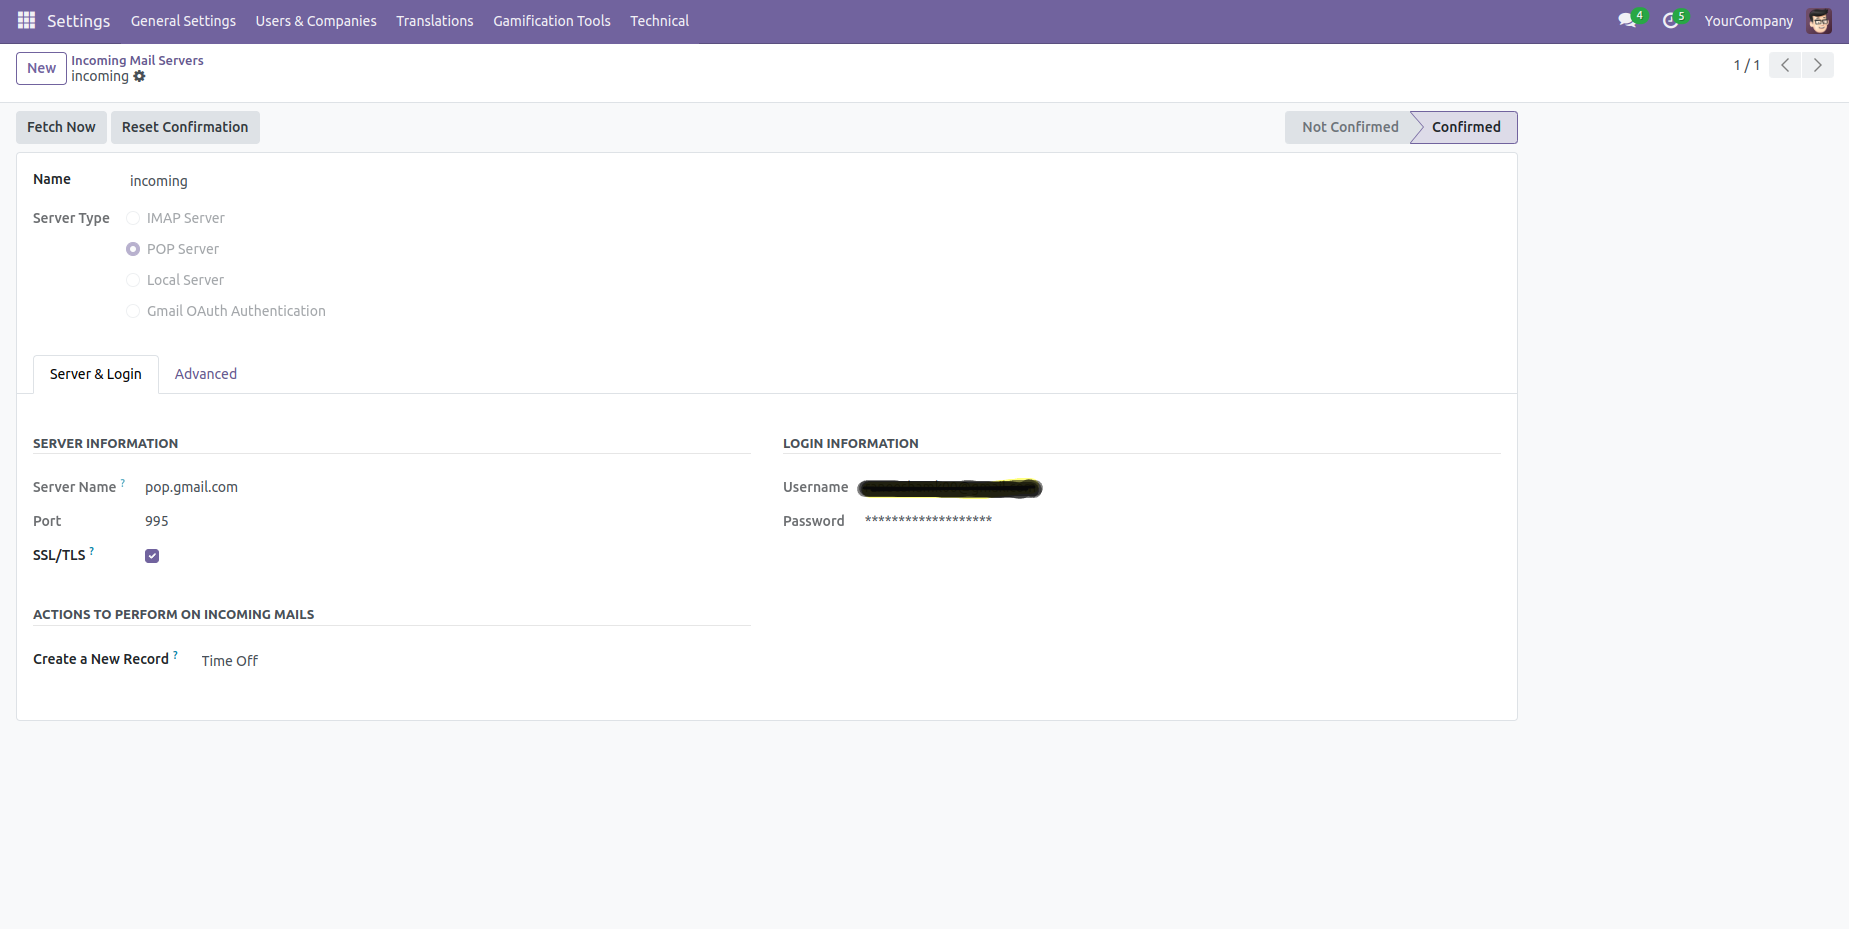This screenshot has width=1849, height=929.
Task: Toggle the SSL/TLS checkbox
Action: (x=152, y=556)
